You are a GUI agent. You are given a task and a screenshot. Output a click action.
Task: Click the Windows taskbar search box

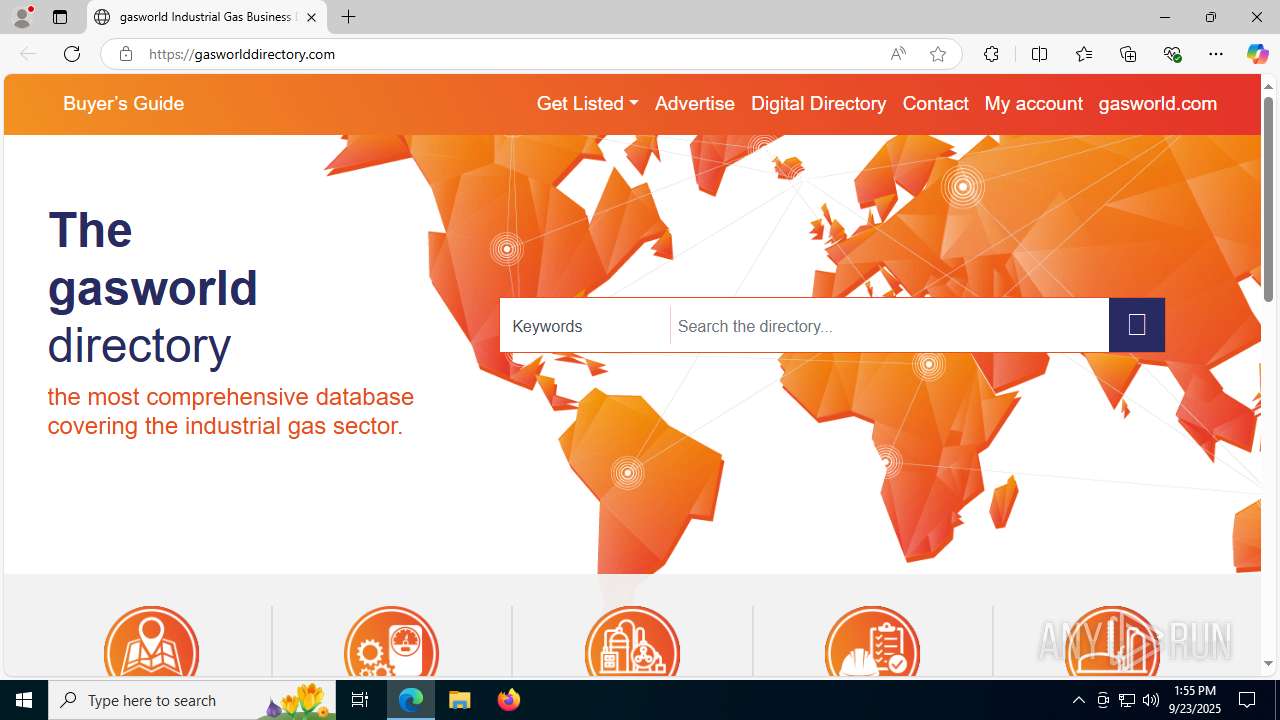[x=193, y=700]
